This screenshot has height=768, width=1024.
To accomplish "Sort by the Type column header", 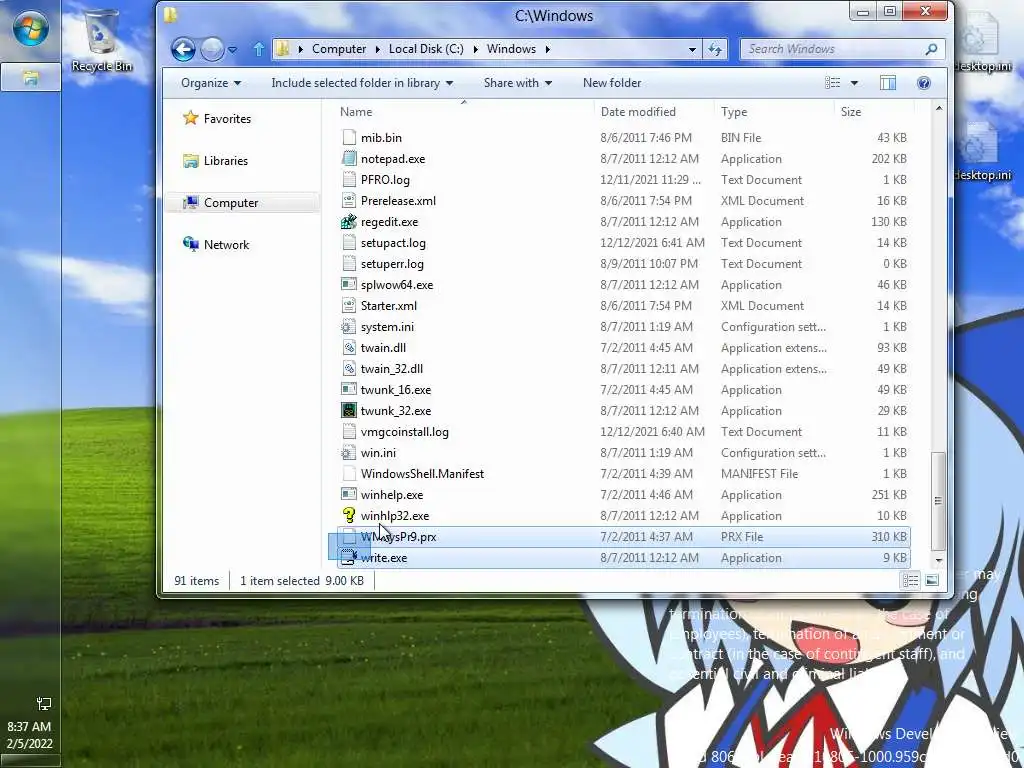I will tap(734, 112).
